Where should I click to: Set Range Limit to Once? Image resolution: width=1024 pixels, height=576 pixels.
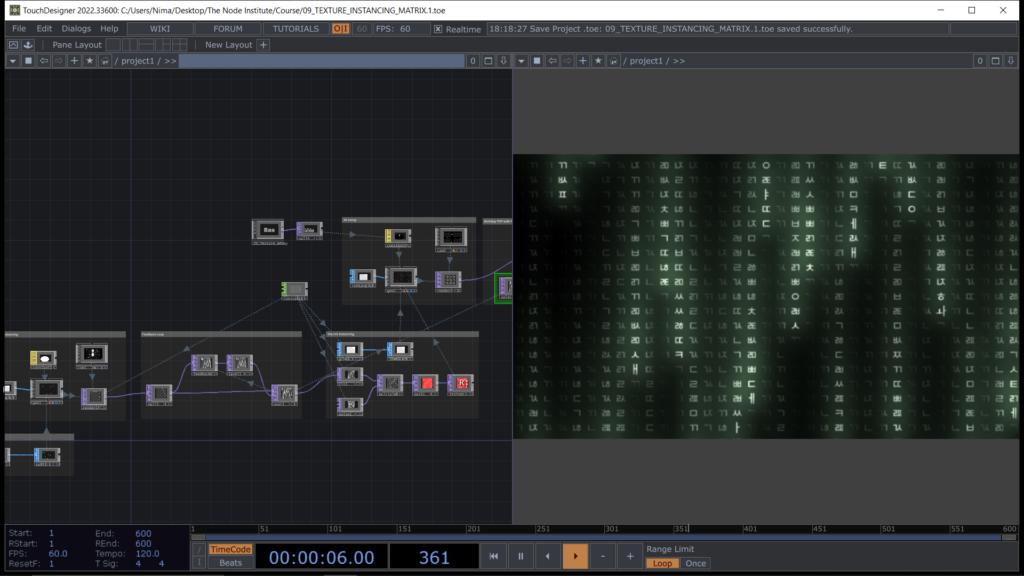pyautogui.click(x=696, y=564)
